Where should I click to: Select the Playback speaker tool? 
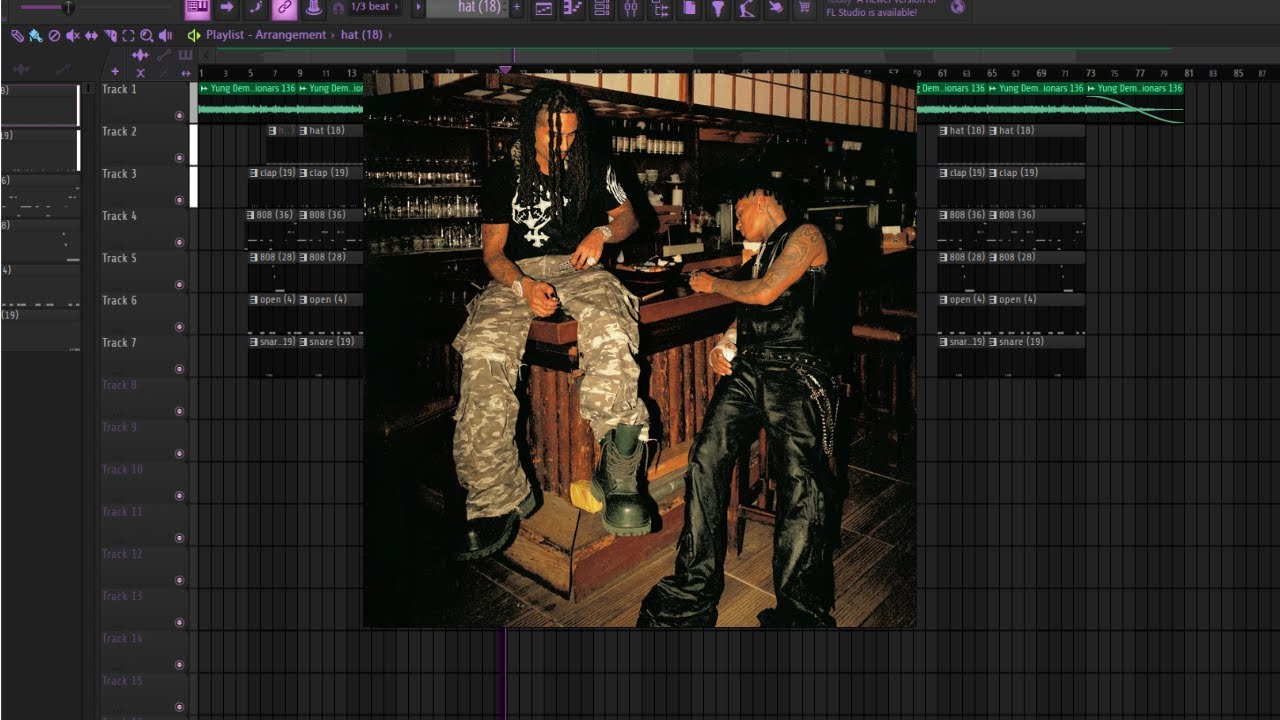pos(165,35)
